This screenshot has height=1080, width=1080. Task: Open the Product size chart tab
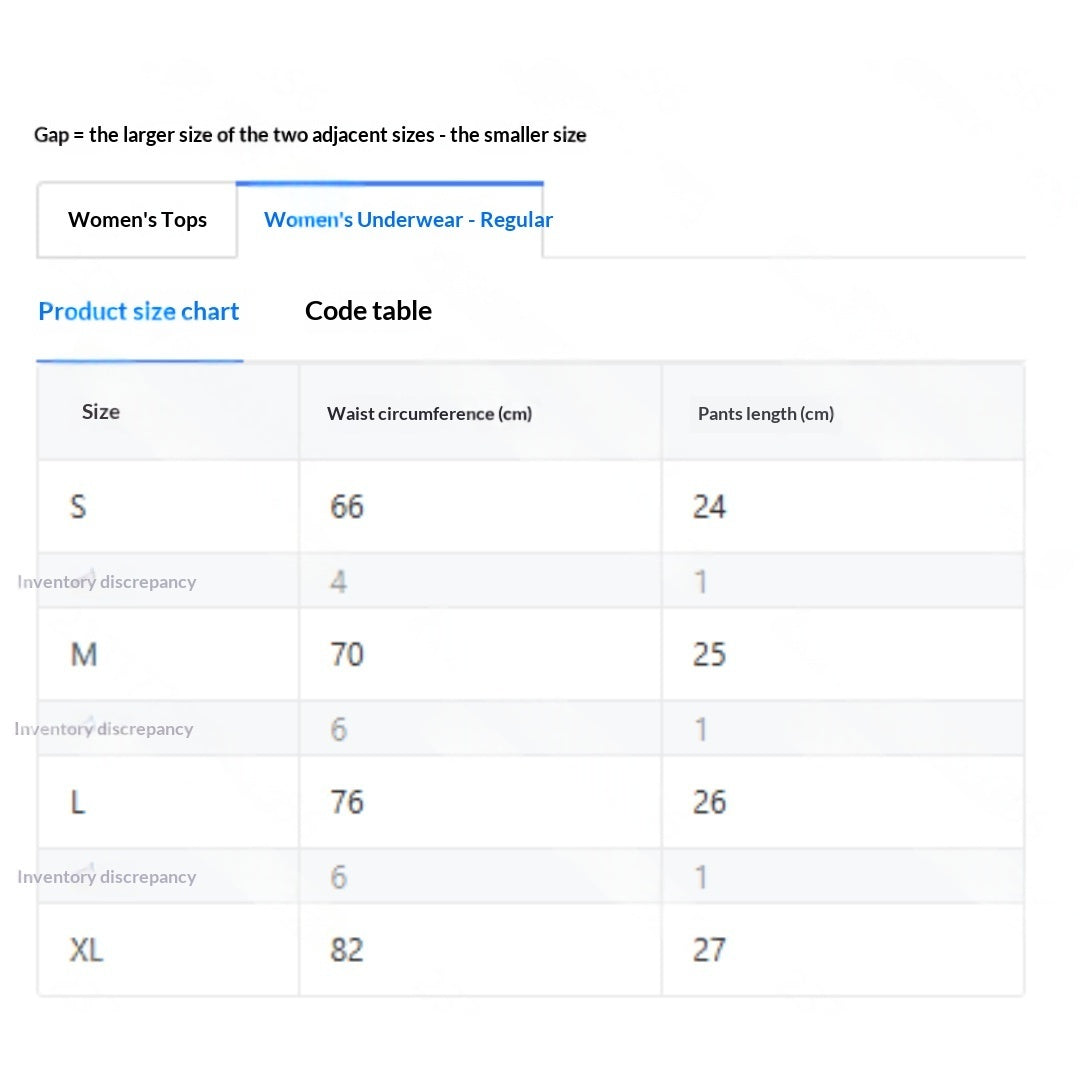tap(138, 311)
